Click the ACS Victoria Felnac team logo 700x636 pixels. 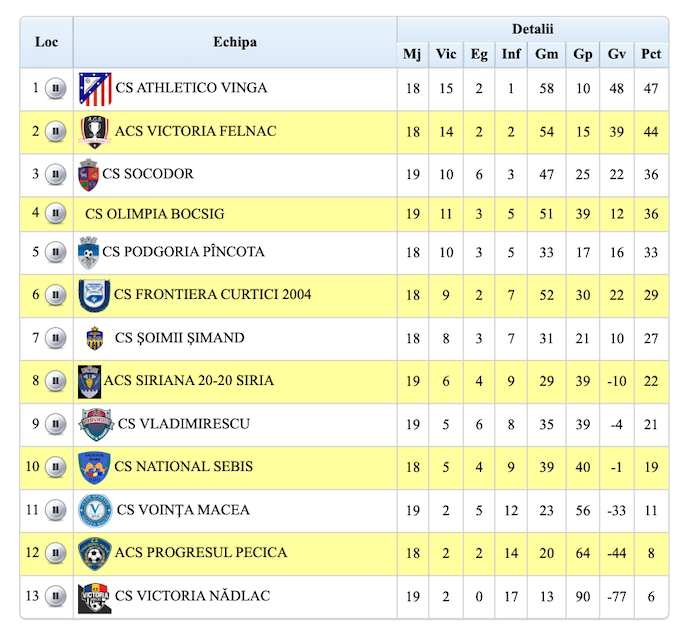pos(94,132)
